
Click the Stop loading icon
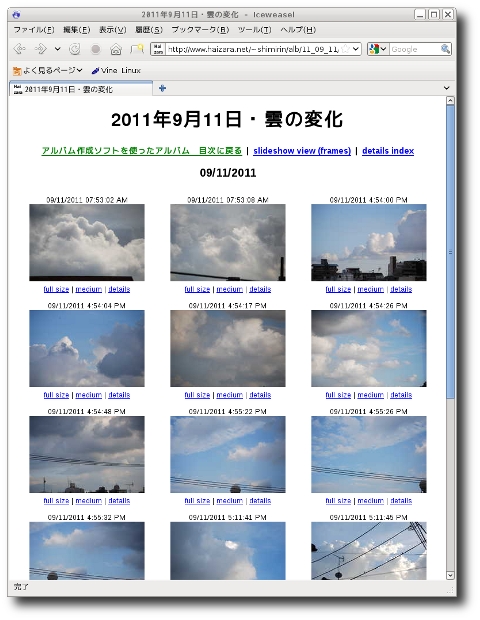click(95, 49)
